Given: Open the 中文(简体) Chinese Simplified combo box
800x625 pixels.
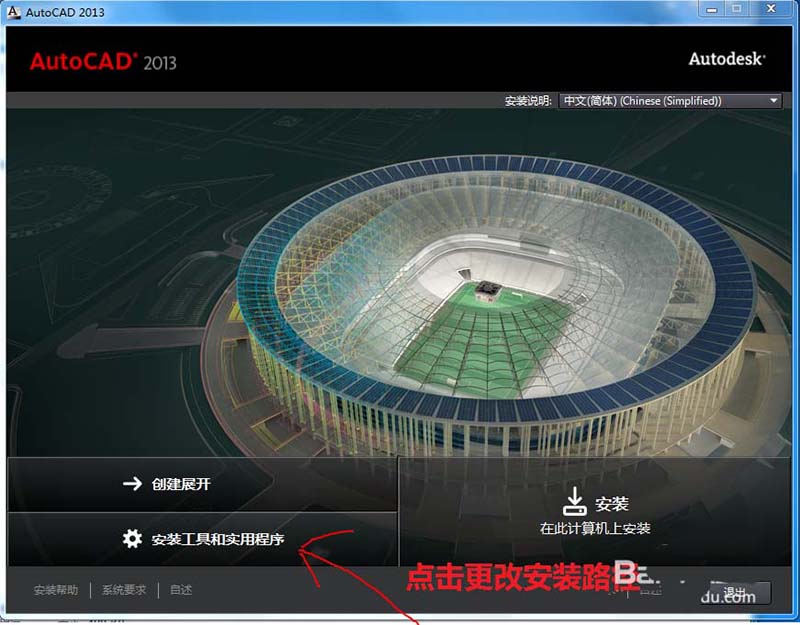Looking at the screenshot, I should point(670,101).
